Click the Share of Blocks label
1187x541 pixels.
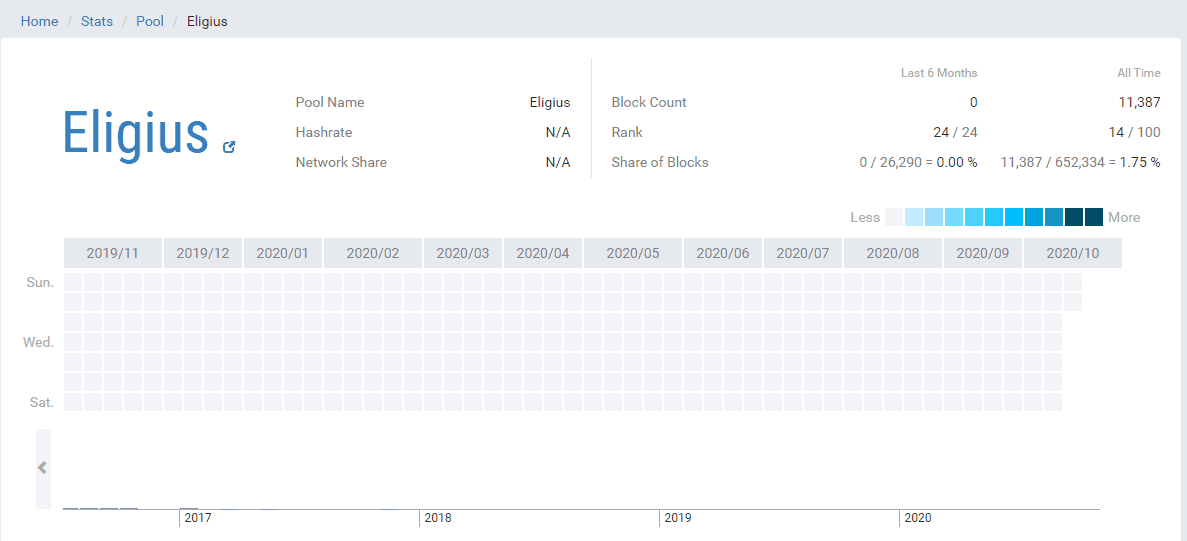[x=660, y=163]
